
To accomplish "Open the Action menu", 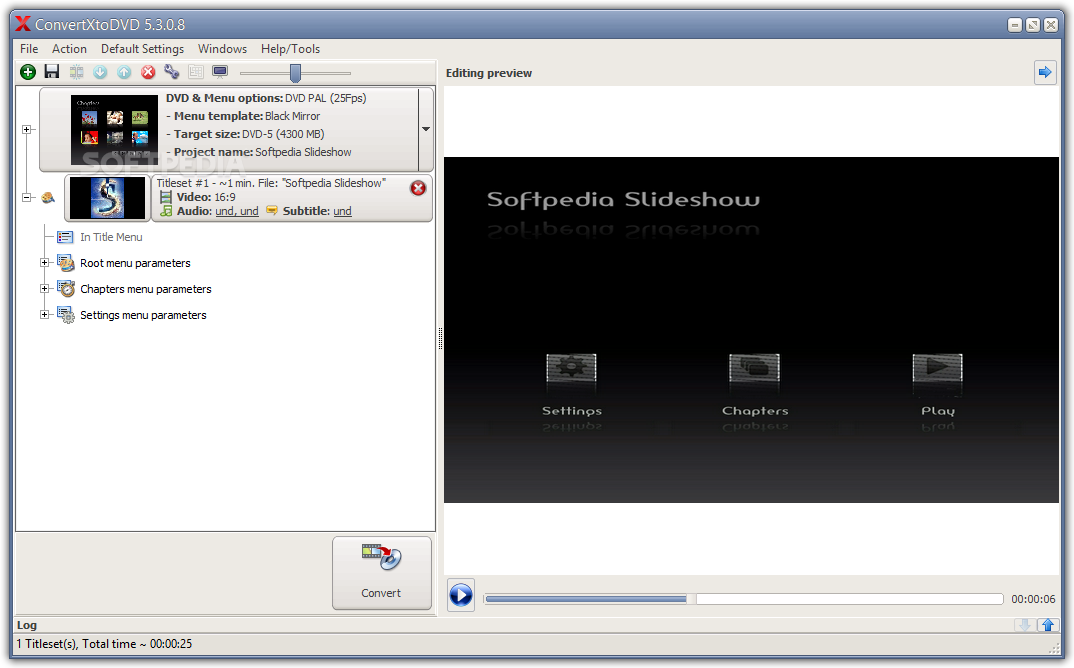I will click(69, 49).
